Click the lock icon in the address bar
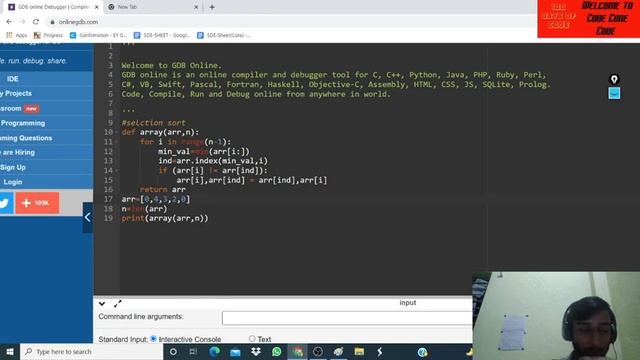Viewport: 640px width, 360px height. (x=52, y=22)
